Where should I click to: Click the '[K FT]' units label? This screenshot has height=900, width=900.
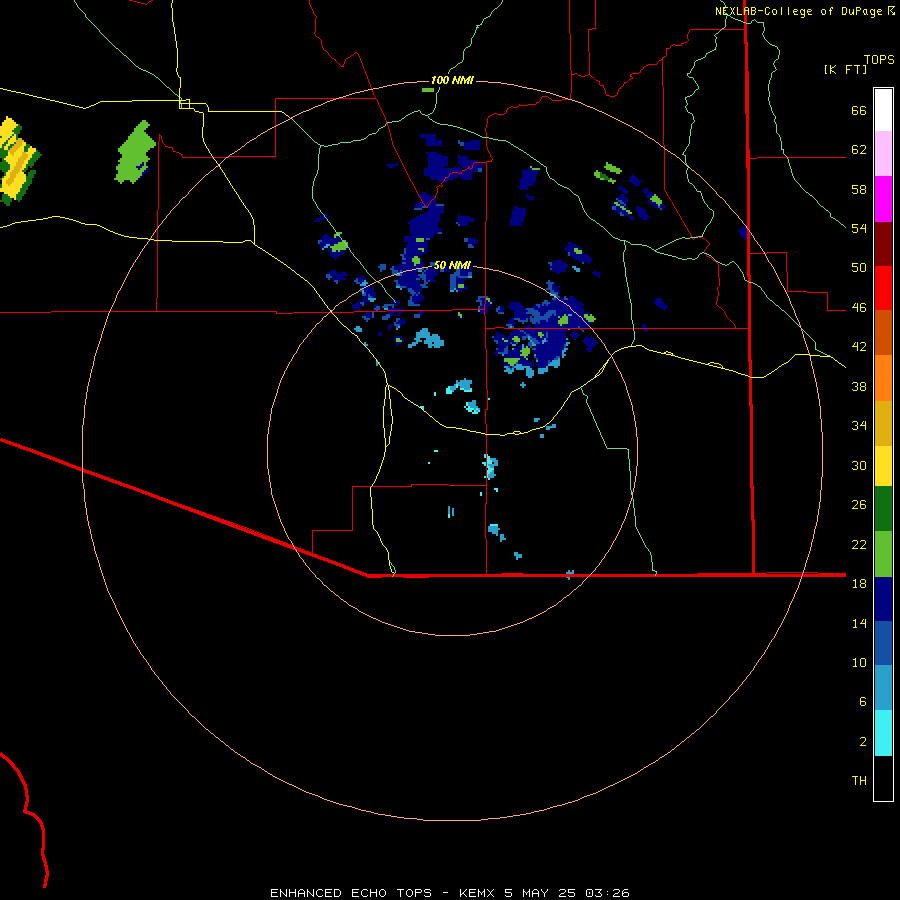tap(845, 70)
